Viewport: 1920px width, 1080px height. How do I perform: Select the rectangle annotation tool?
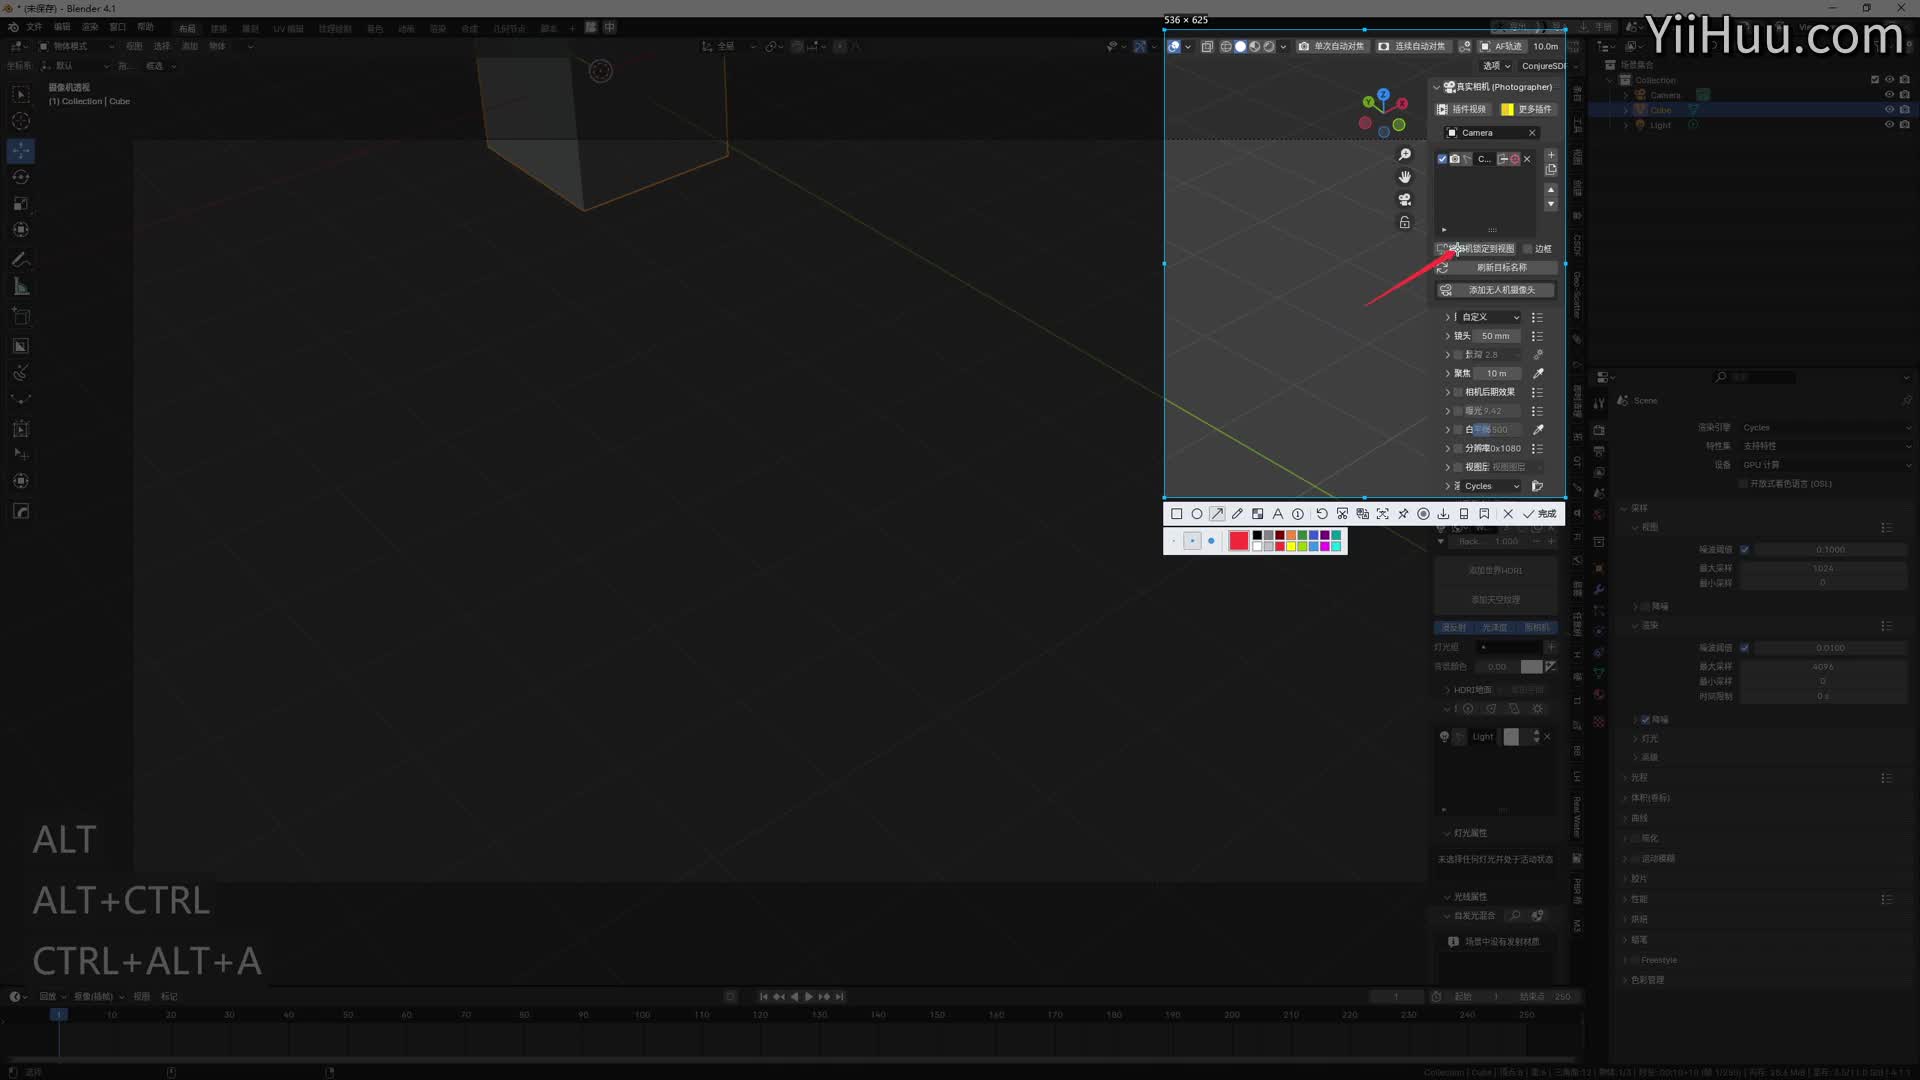pos(1176,514)
